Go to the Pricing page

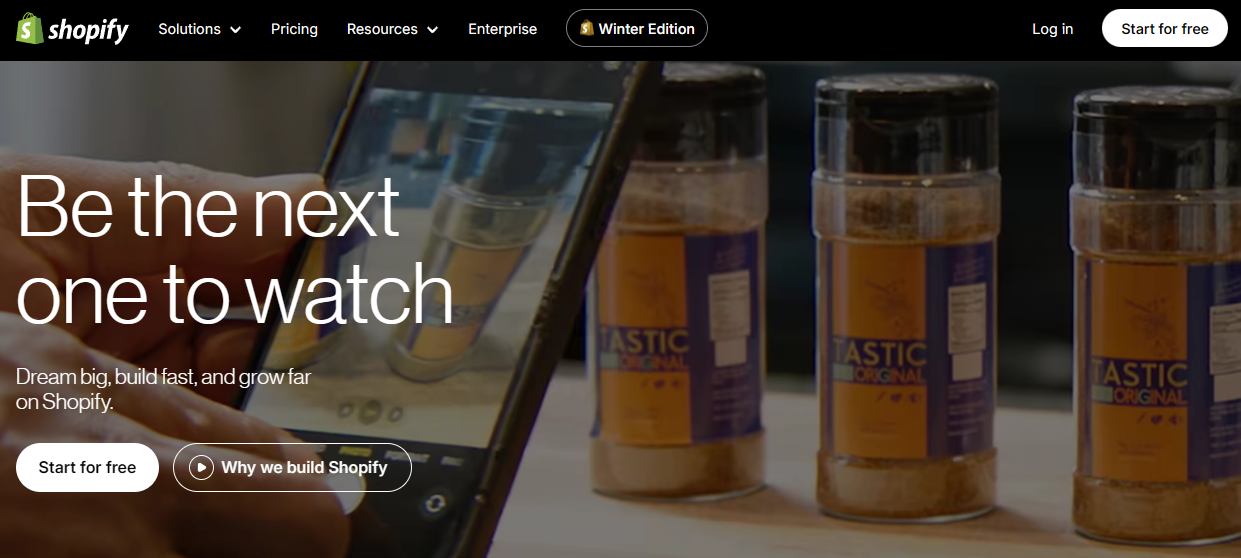(x=294, y=29)
